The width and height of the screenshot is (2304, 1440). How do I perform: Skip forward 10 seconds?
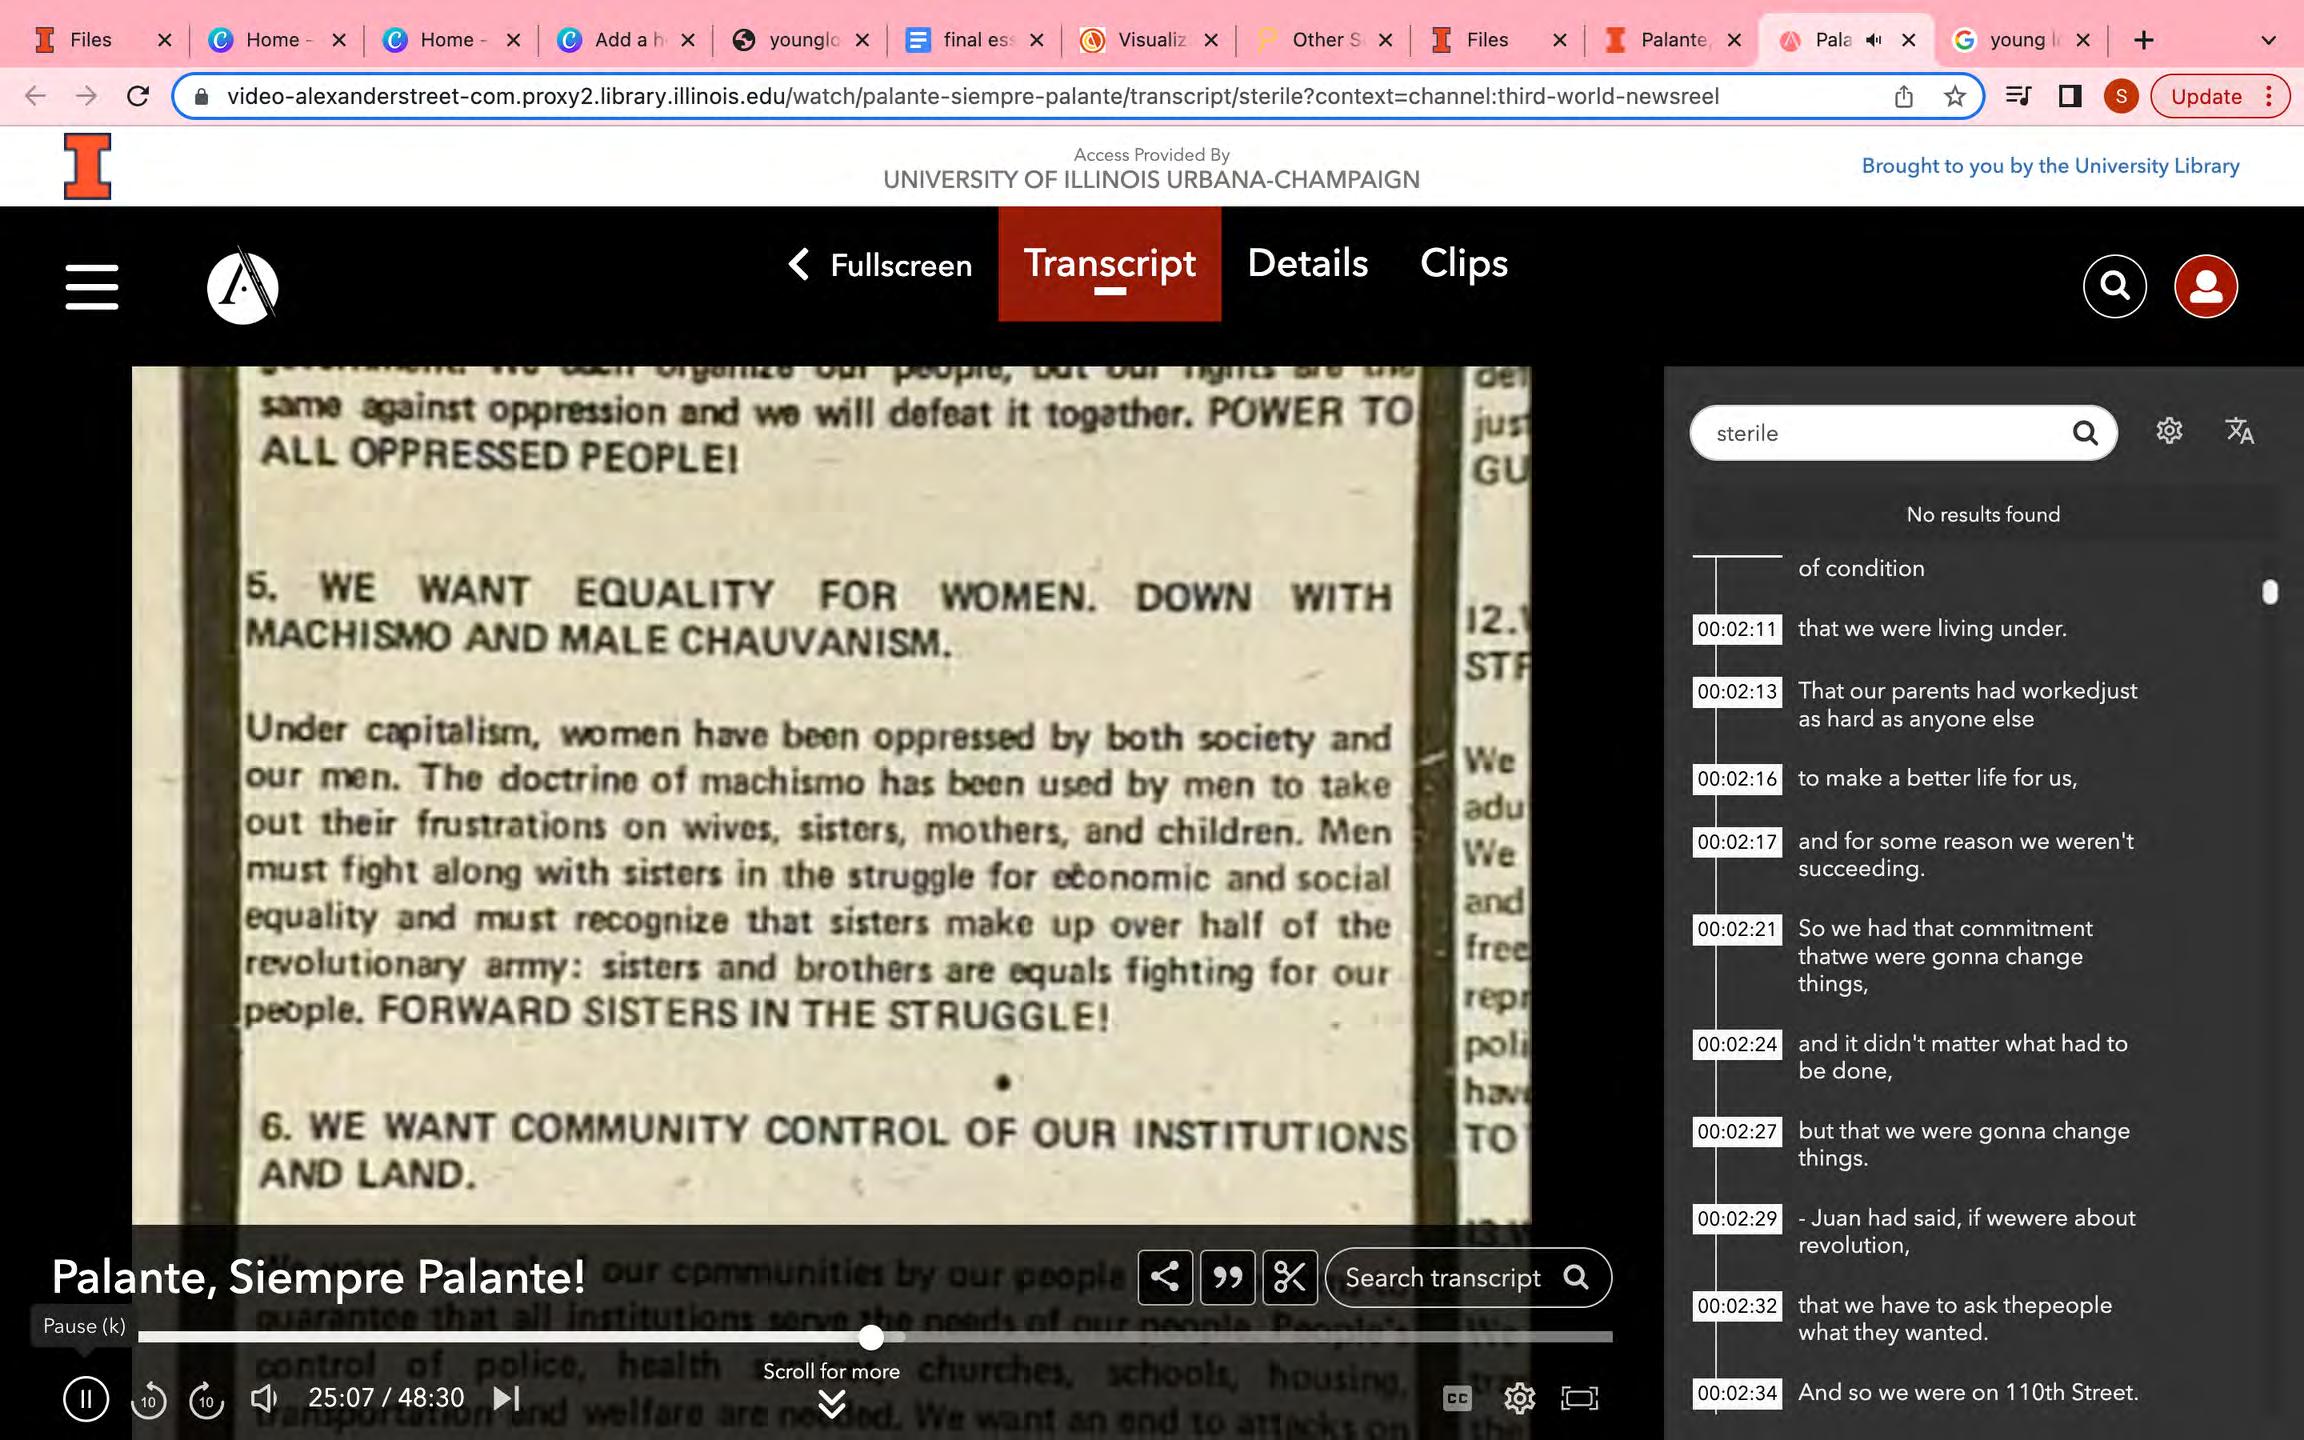tap(206, 1399)
